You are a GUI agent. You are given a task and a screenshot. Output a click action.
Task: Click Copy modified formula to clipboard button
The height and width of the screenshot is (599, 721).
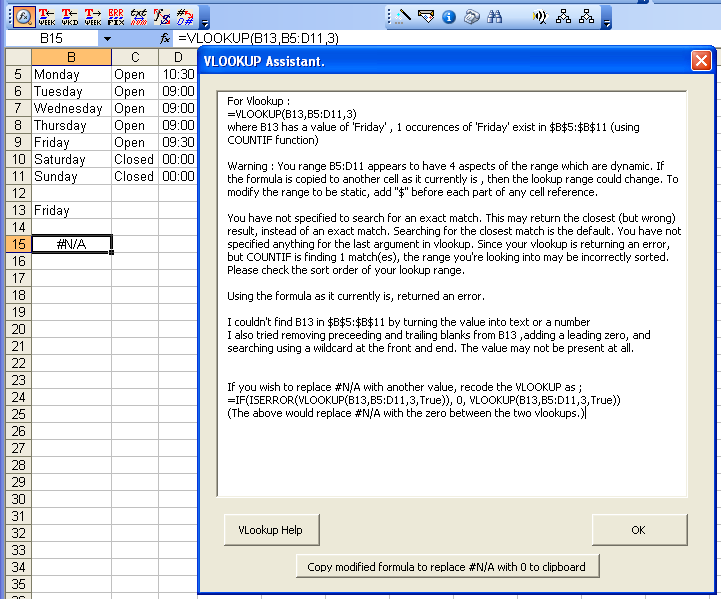tap(447, 566)
